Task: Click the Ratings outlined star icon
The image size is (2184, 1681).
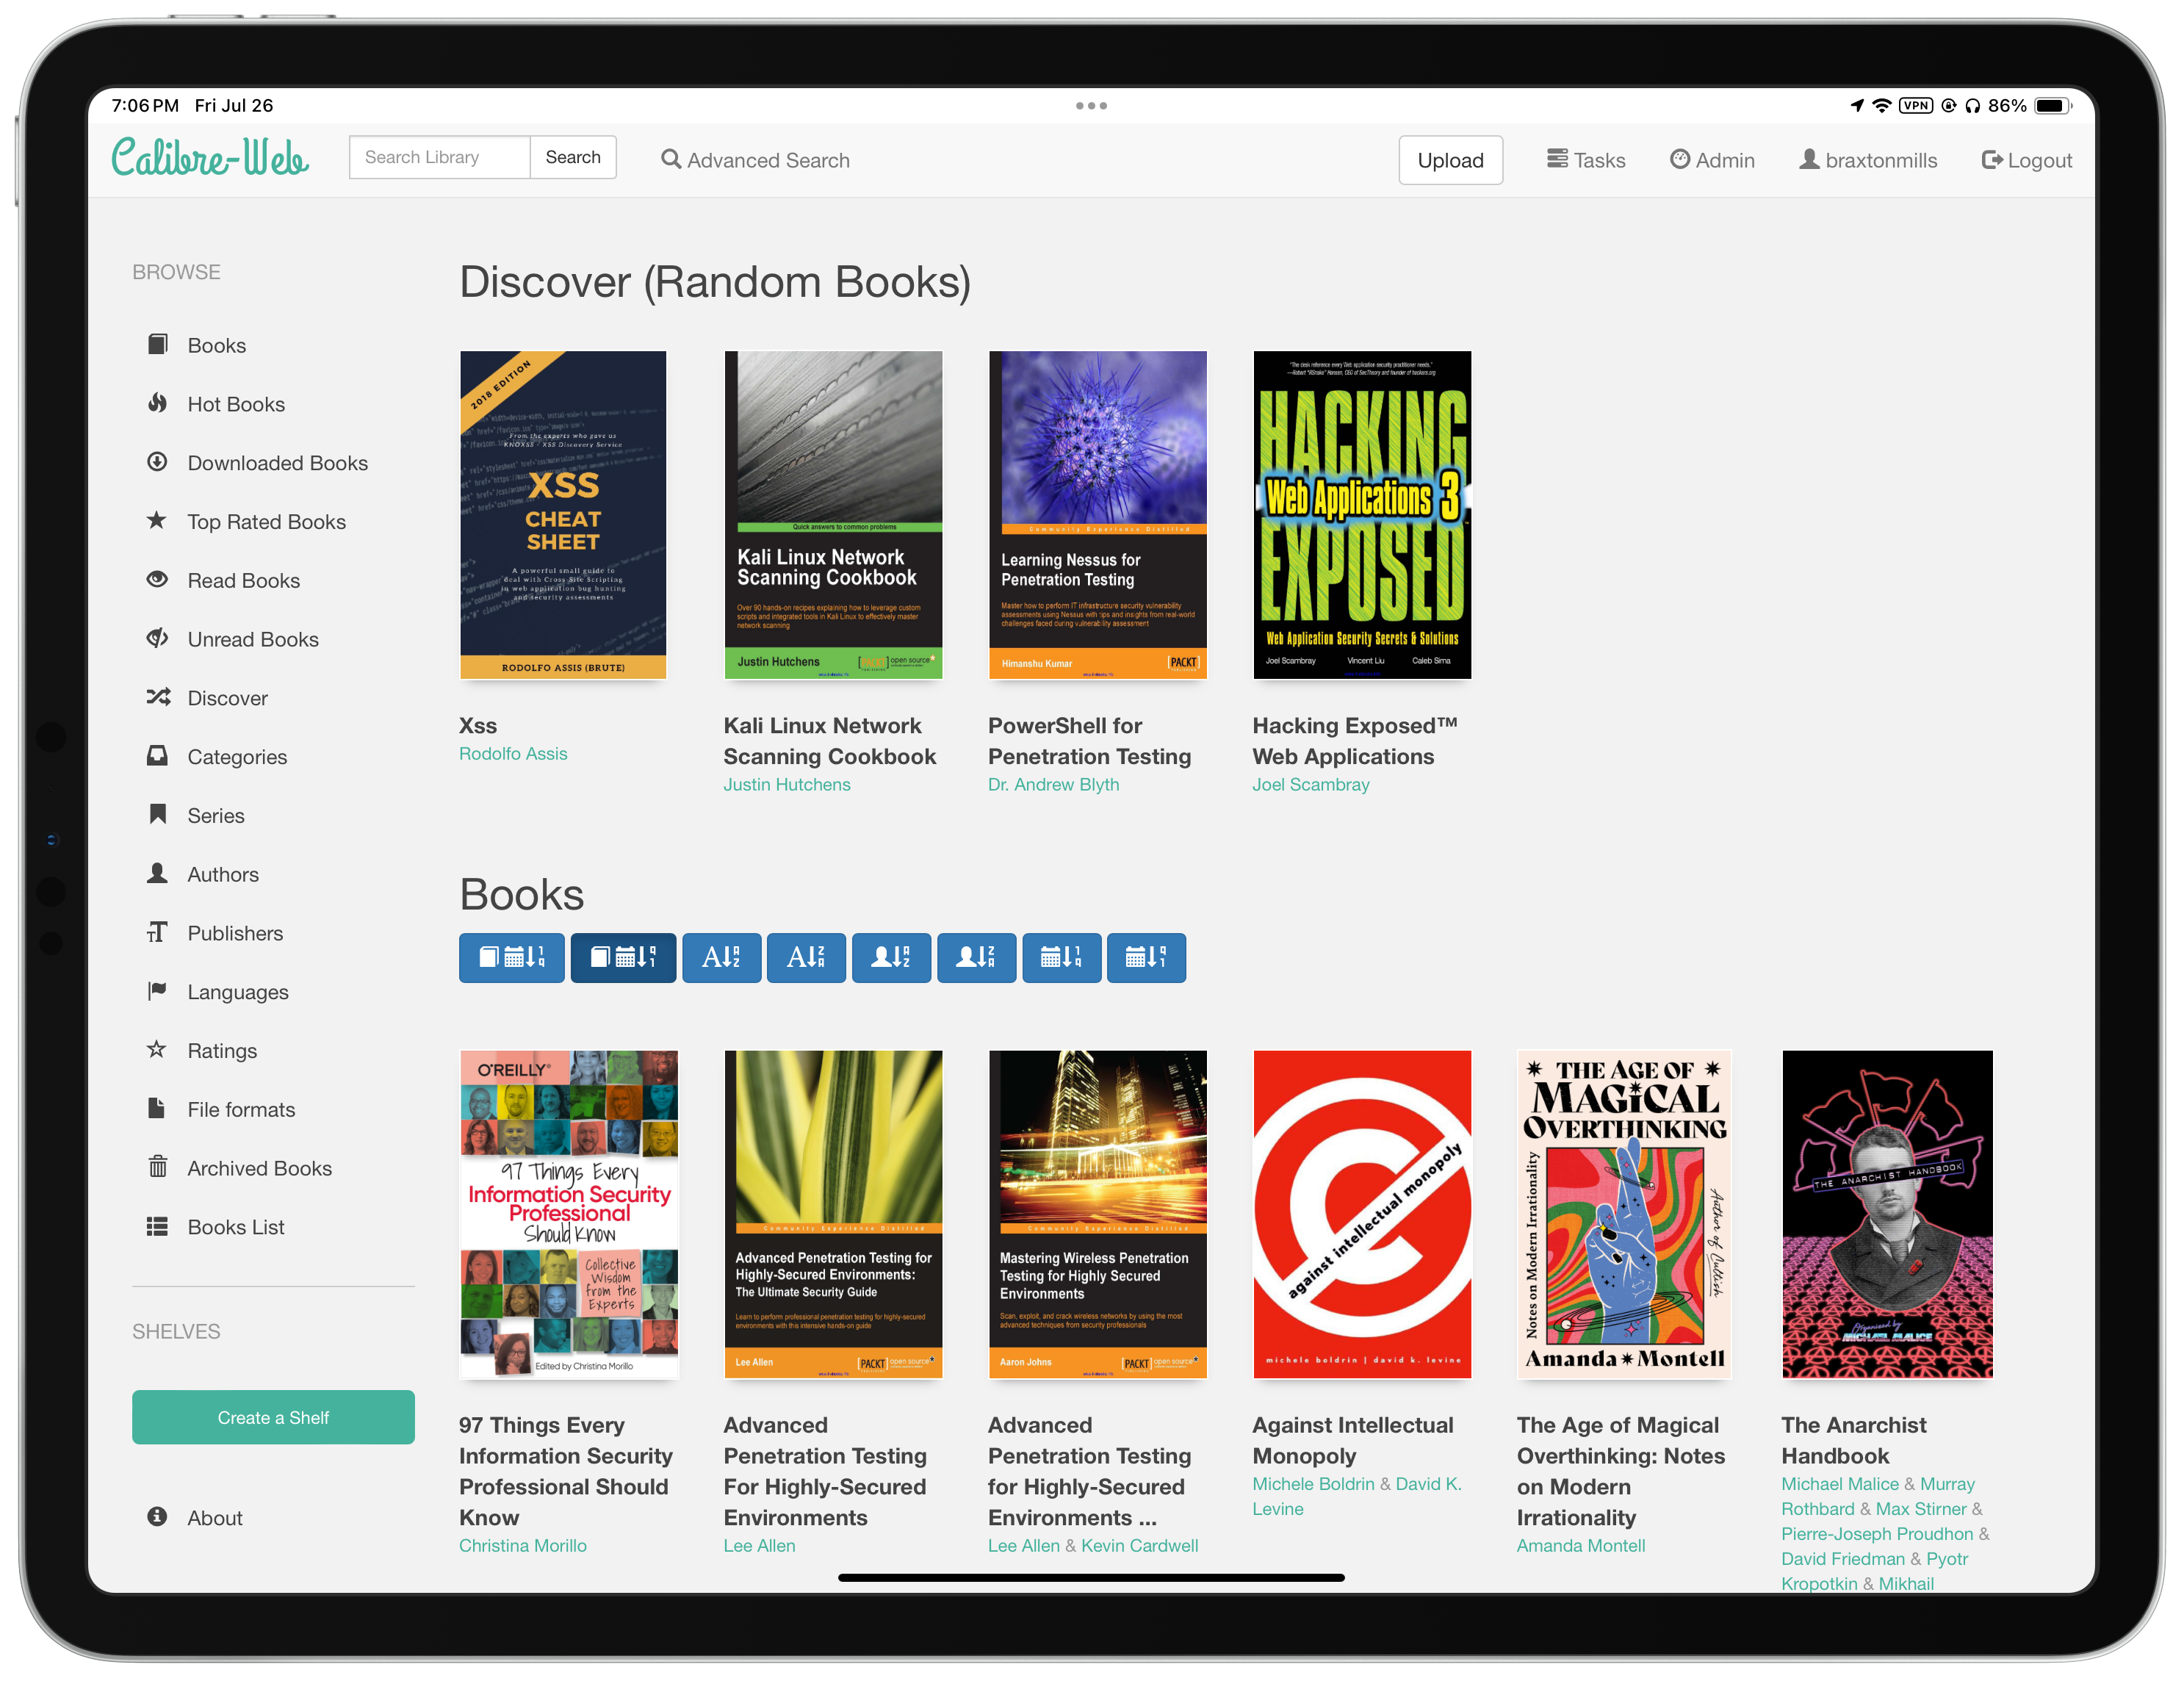Action: pos(157,1049)
